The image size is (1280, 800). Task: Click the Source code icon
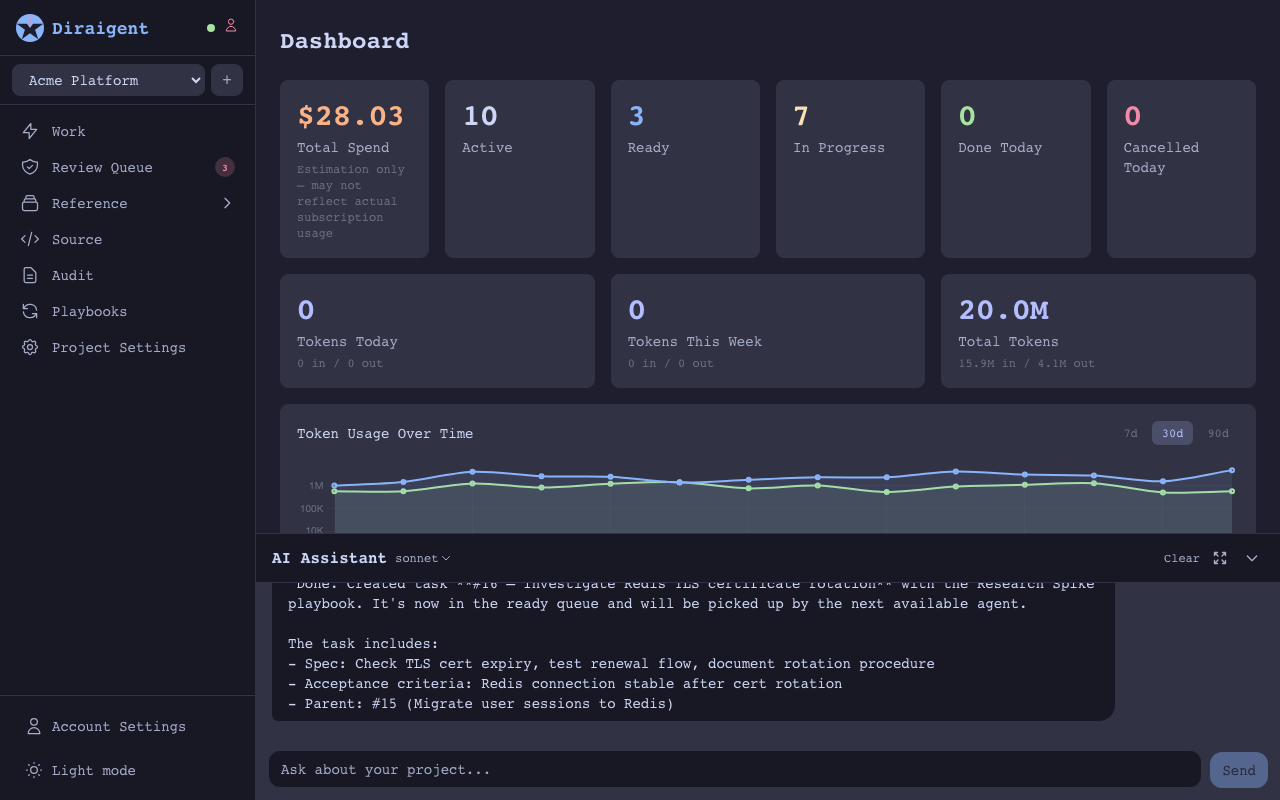tap(31, 239)
